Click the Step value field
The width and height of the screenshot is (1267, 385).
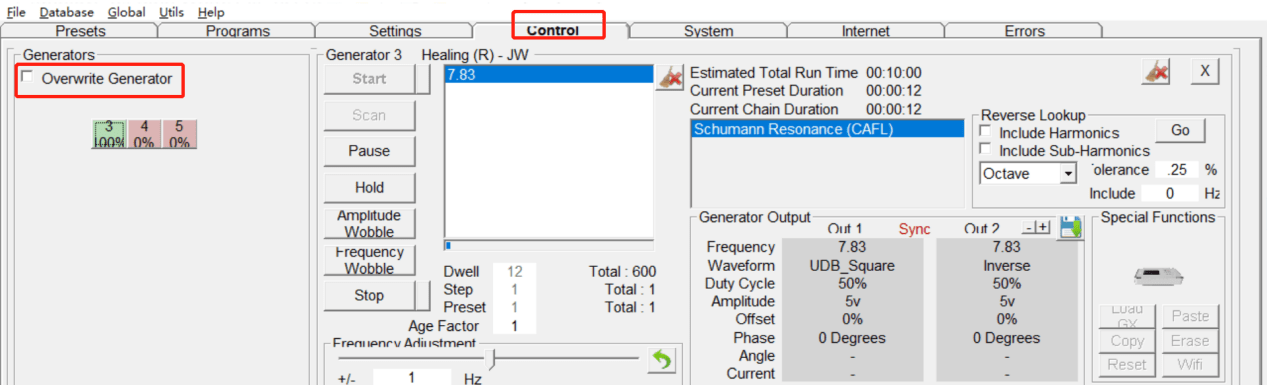(x=514, y=289)
